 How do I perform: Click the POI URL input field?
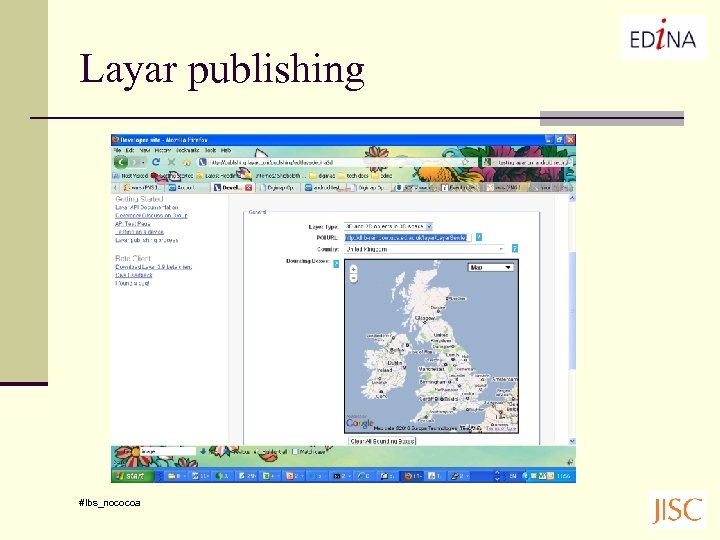tap(408, 237)
